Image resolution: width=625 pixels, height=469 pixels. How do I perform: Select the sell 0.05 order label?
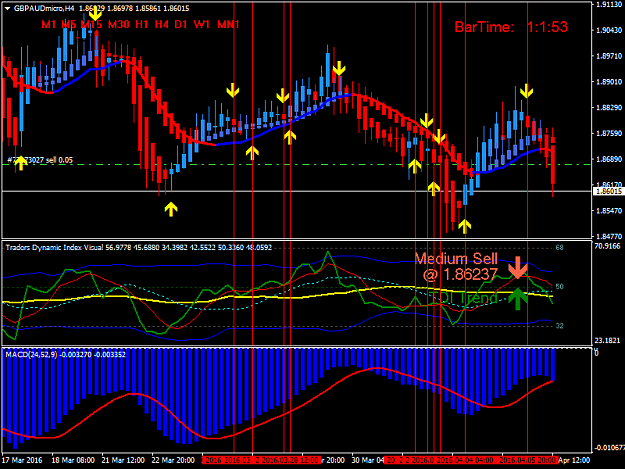click(40, 160)
